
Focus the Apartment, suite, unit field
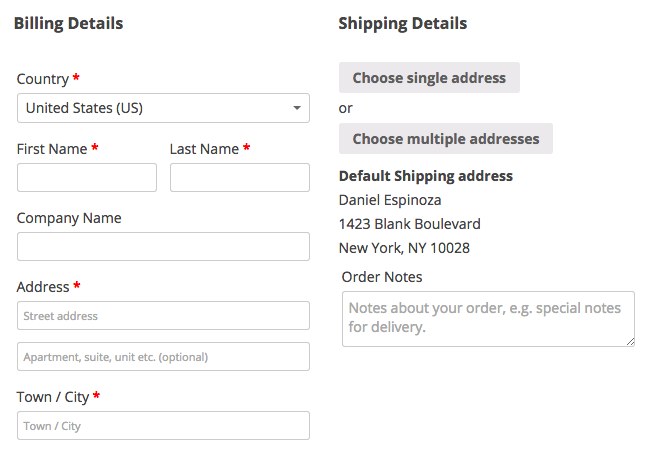163,357
